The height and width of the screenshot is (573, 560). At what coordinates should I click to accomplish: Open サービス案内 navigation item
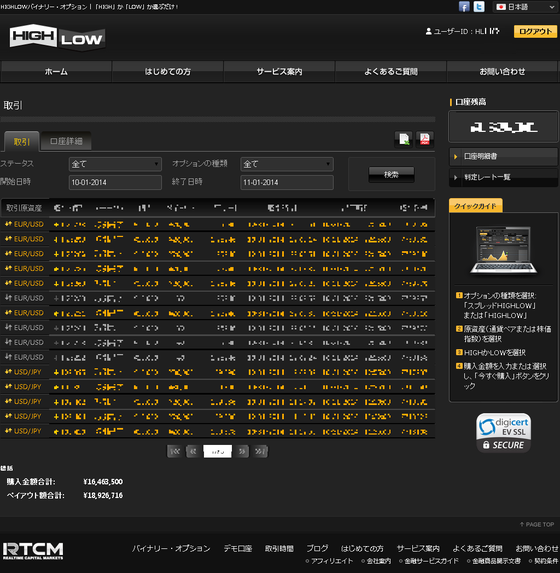click(x=279, y=72)
